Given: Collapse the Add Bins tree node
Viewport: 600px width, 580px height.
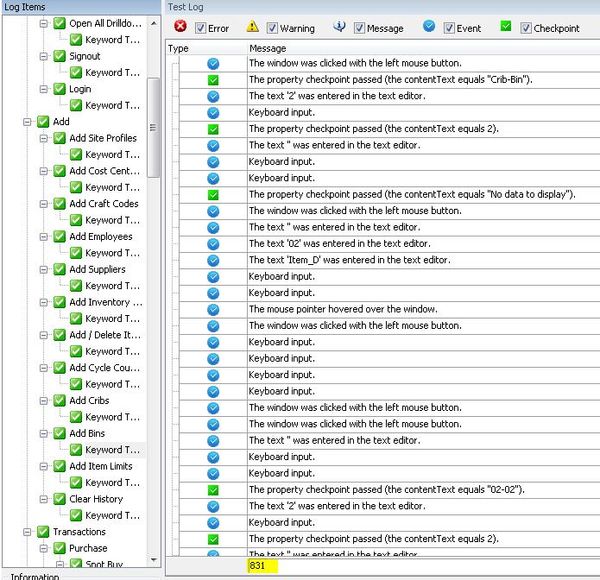Looking at the screenshot, I should point(43,434).
